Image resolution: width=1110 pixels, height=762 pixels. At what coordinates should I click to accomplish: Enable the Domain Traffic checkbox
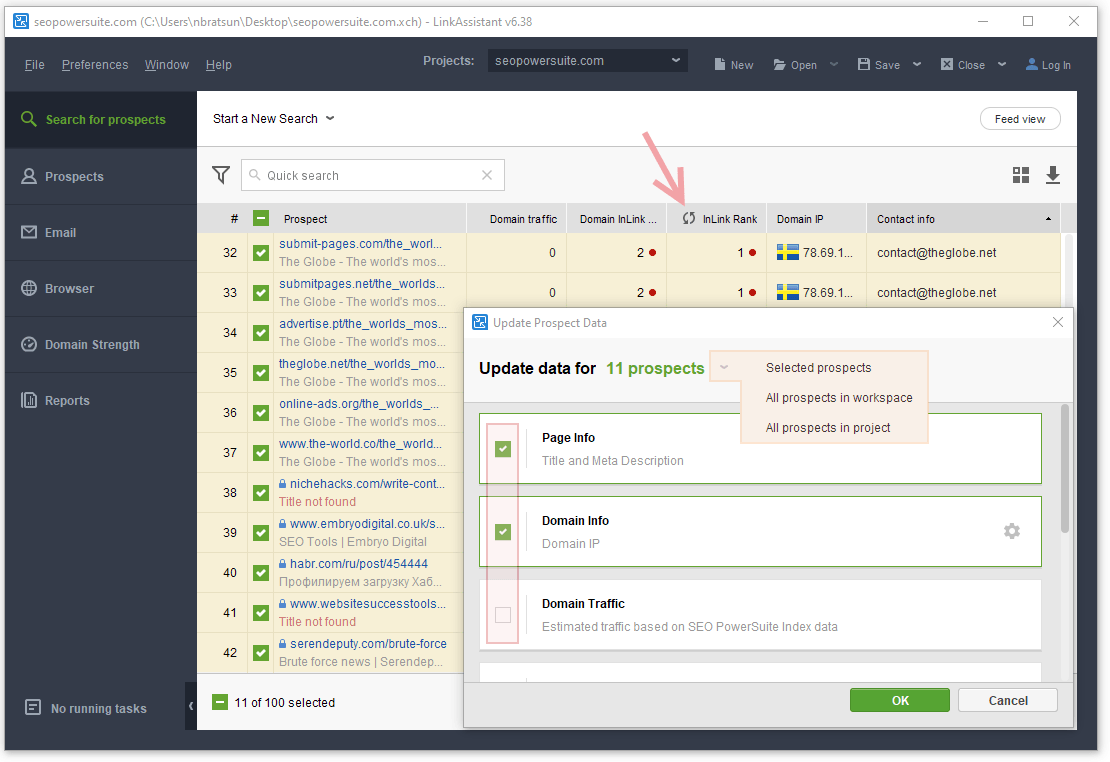pyautogui.click(x=503, y=615)
